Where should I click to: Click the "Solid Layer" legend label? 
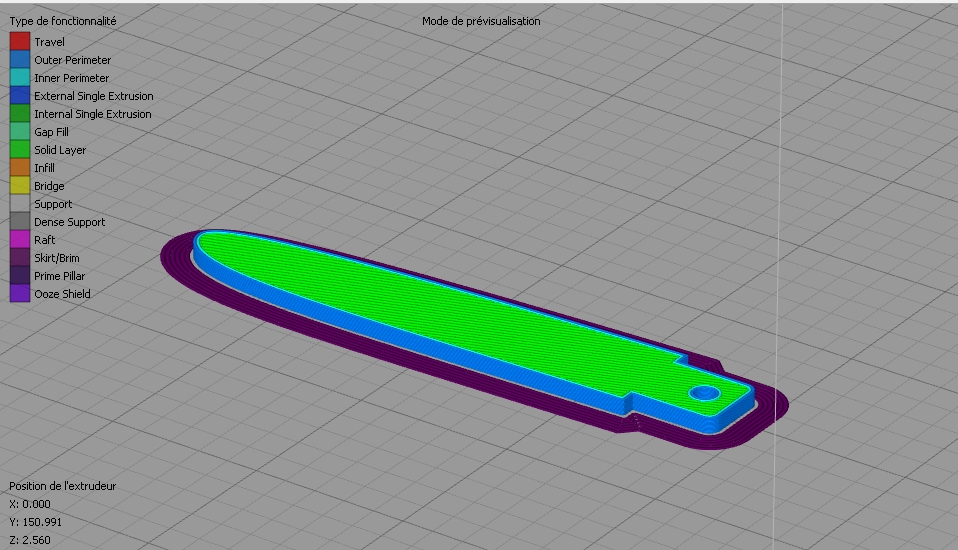pos(60,150)
